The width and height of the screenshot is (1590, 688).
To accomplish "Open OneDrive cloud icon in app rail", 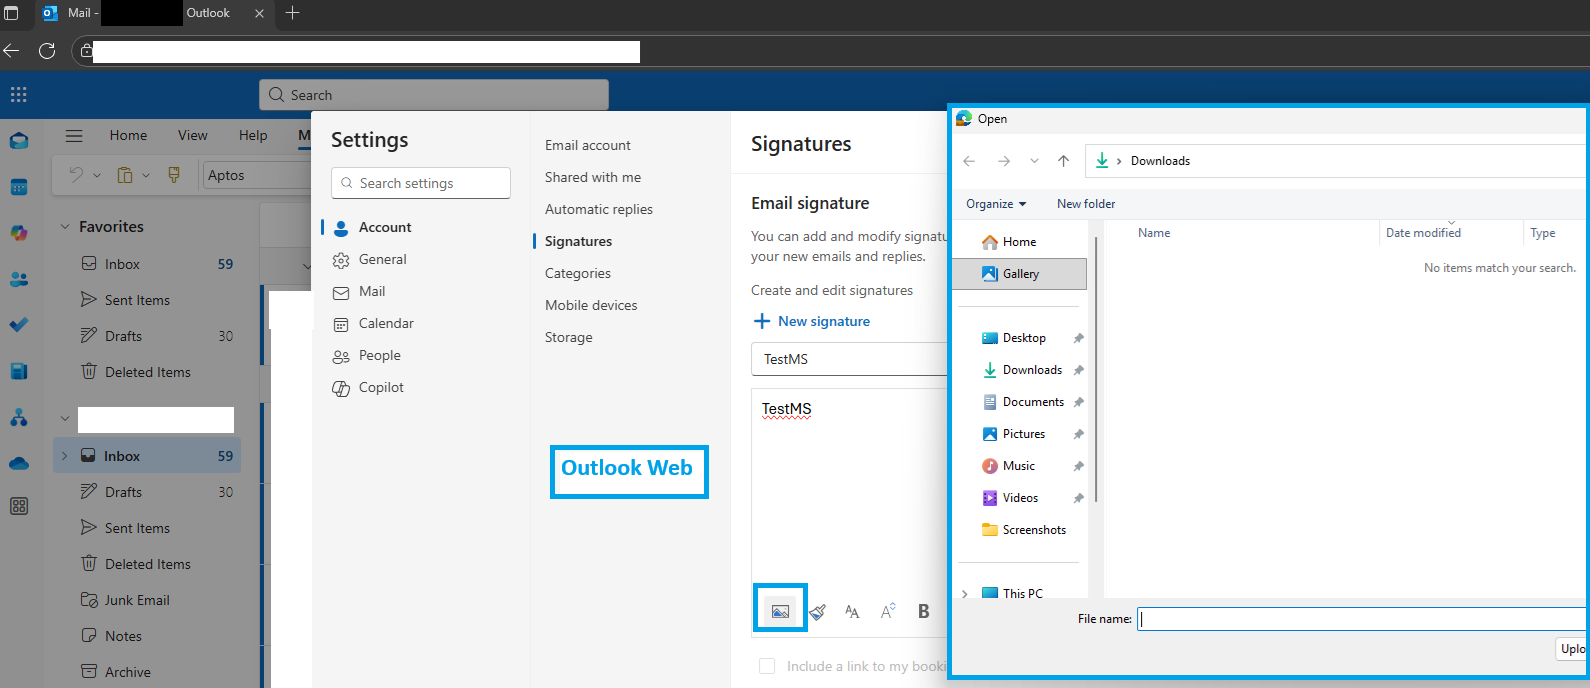I will coord(19,463).
